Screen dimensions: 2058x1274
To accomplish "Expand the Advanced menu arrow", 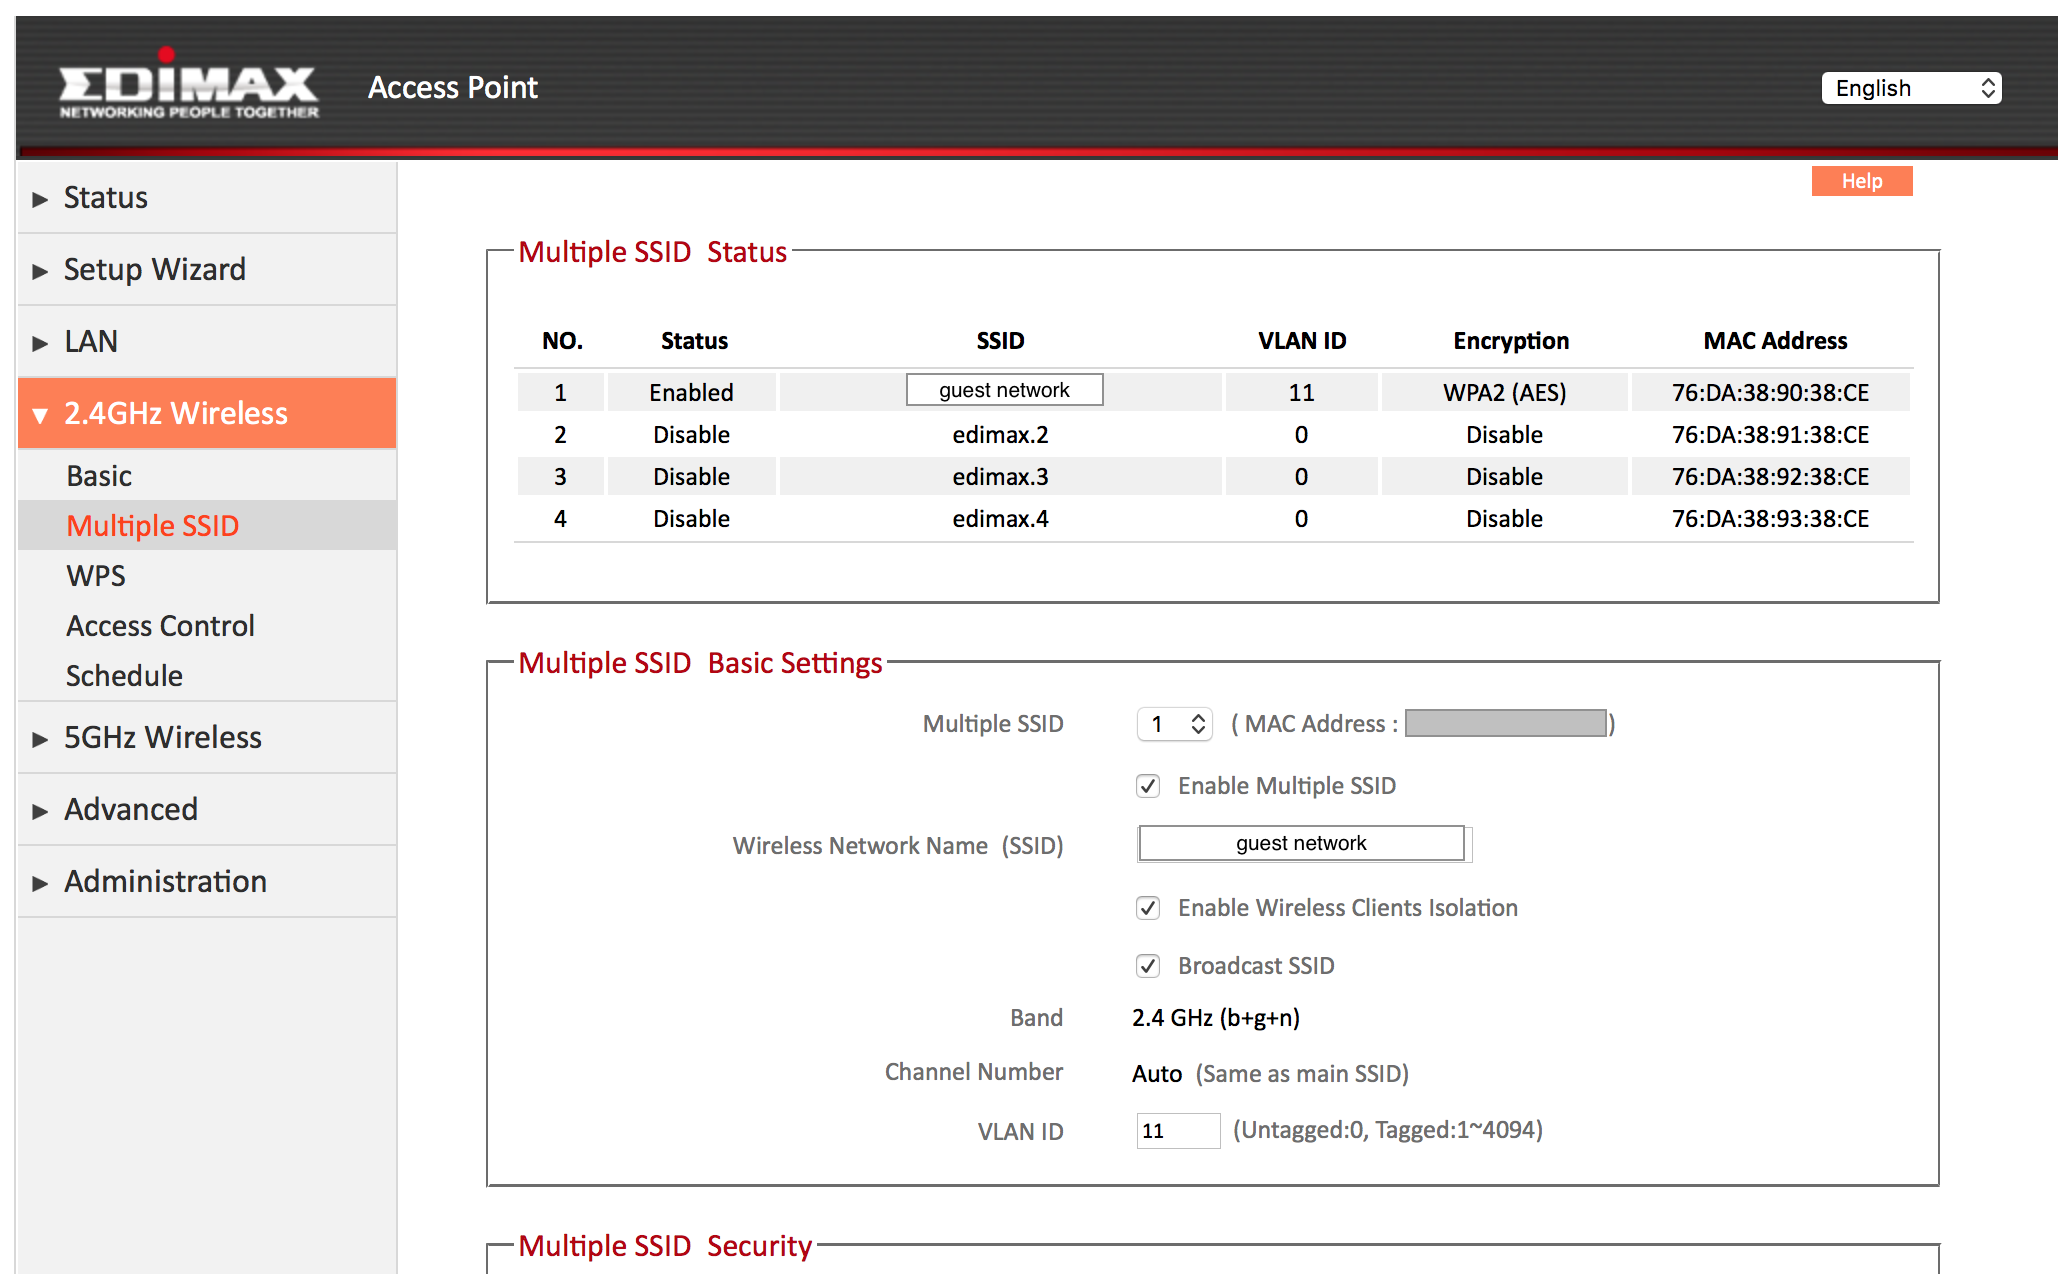I will pyautogui.click(x=40, y=811).
